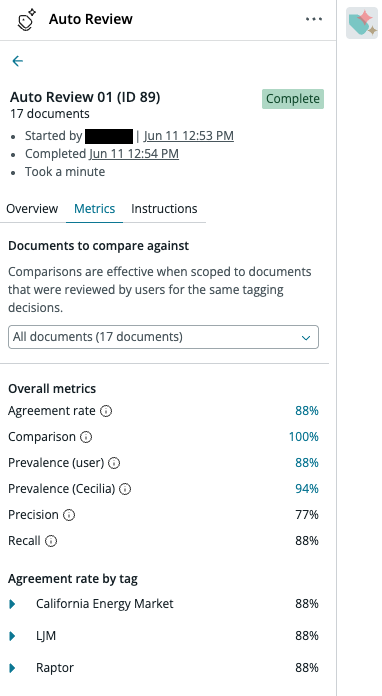
Task: Click info icon next to Agreement rate
Action: point(106,411)
